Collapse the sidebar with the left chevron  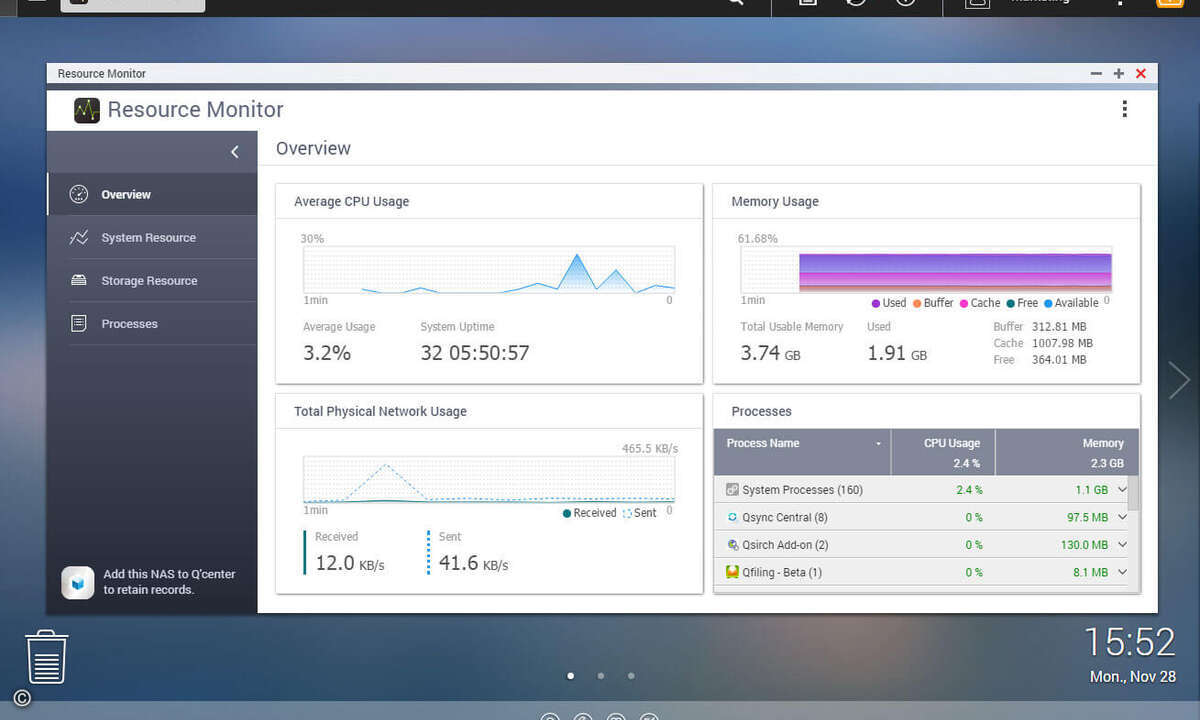tap(235, 152)
